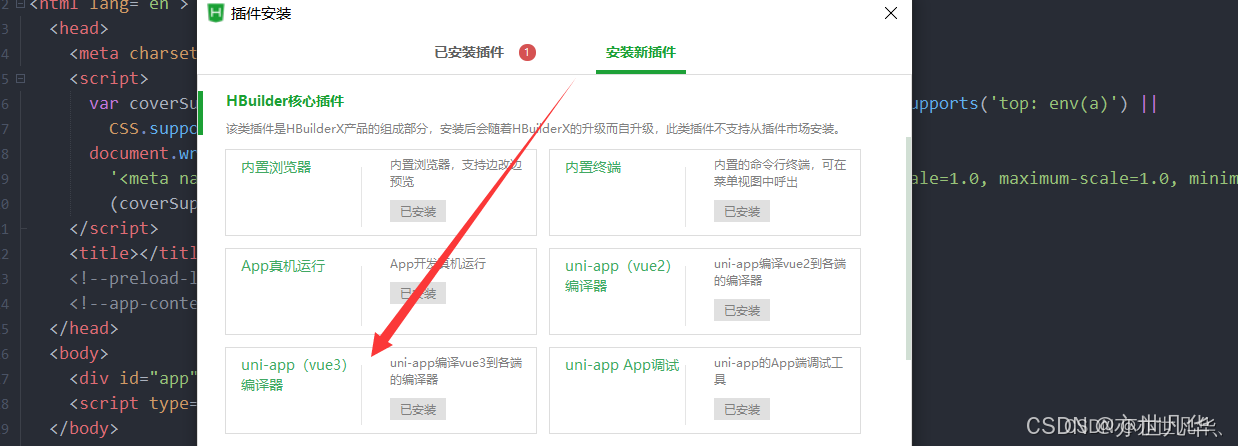This screenshot has height=446, width=1238.
Task: Click the core plugin explanation paragraph
Action: click(533, 129)
